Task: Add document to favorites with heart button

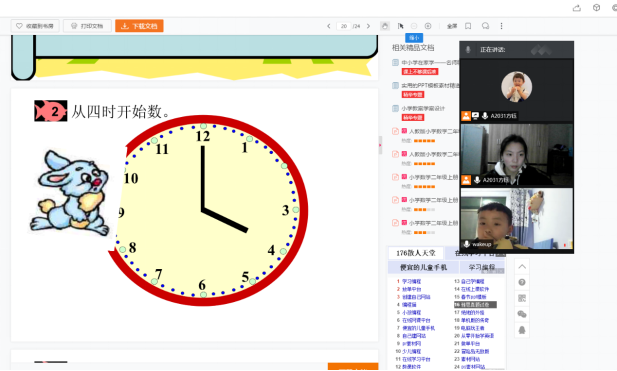Action: pos(35,26)
